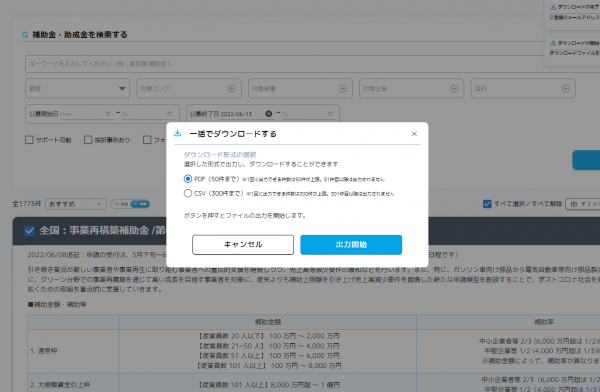
Task: Click the 補助金額 column header
Action: pos(268,322)
